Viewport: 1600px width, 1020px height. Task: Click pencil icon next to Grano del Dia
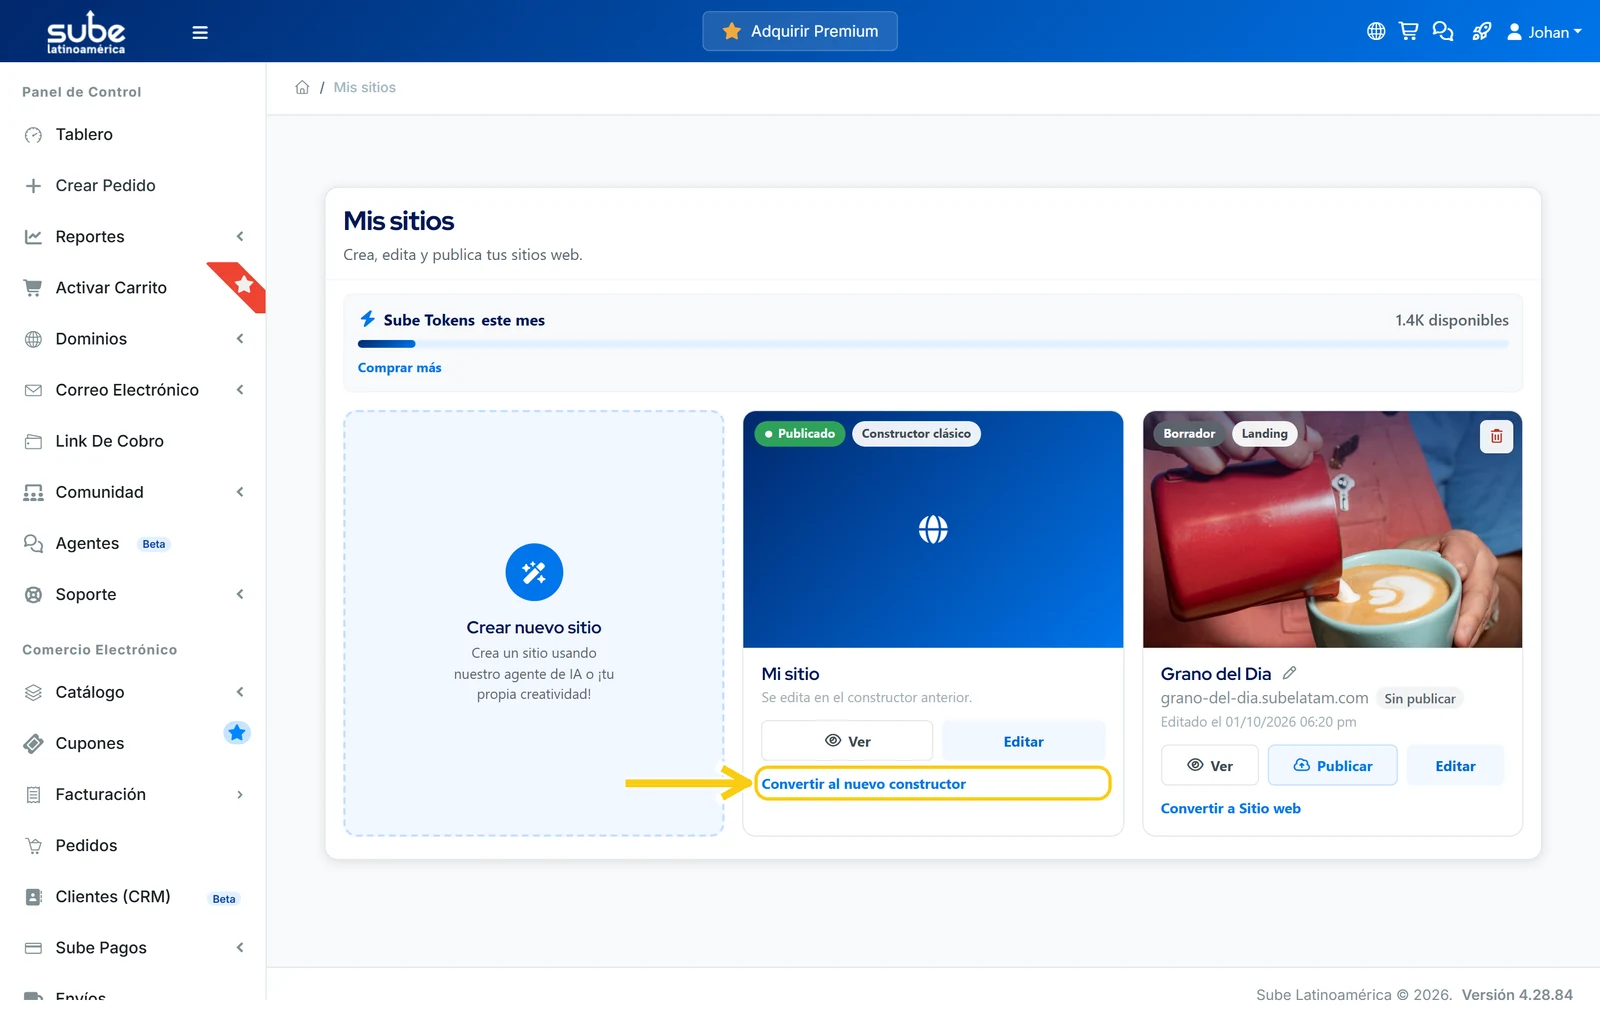pos(1289,673)
